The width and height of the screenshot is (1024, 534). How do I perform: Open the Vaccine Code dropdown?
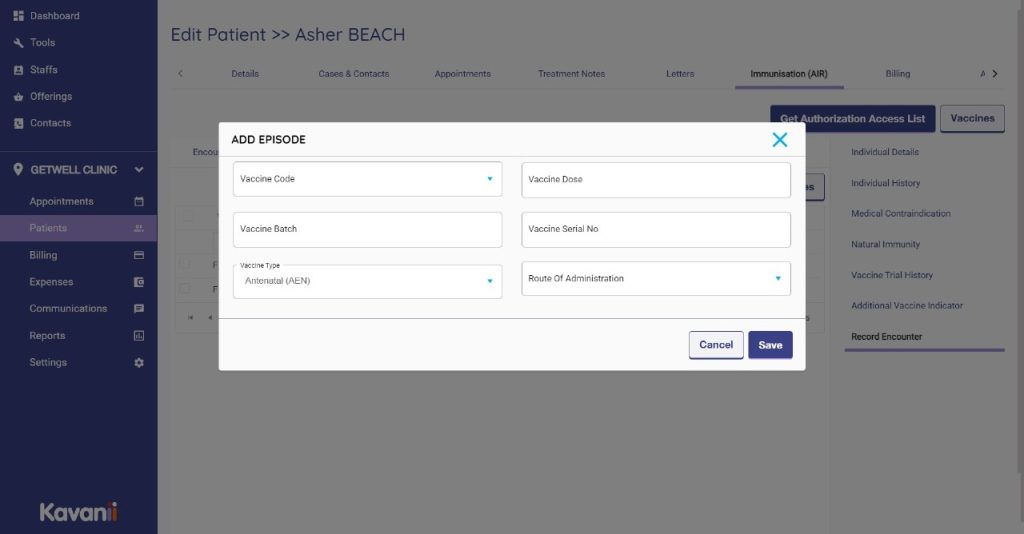coord(489,179)
